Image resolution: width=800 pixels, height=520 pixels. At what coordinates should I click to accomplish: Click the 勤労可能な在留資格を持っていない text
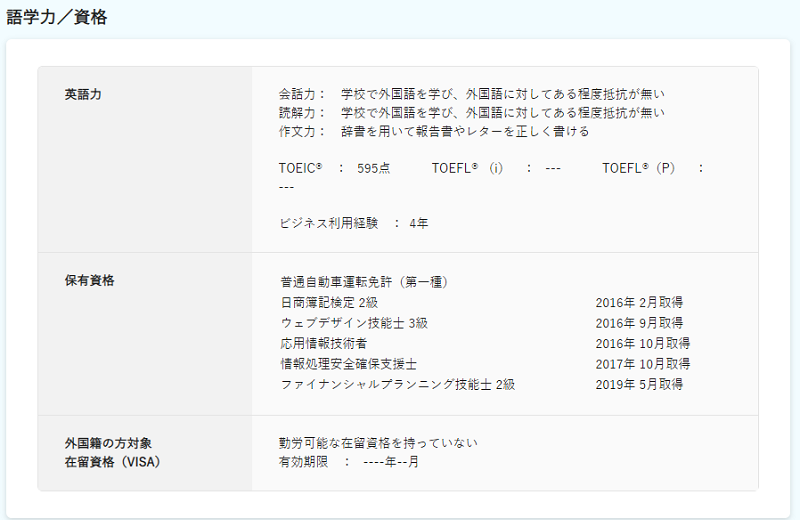click(378, 443)
